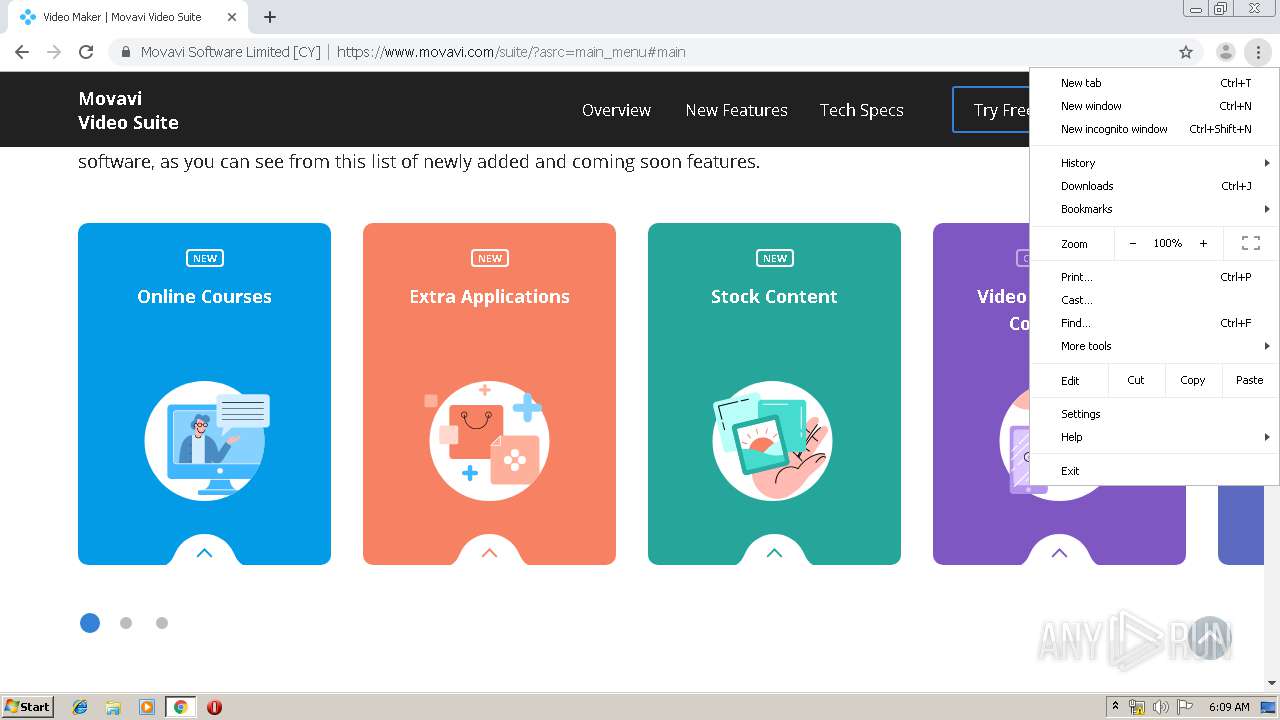Click the Try Free button

pyautogui.click(x=992, y=110)
